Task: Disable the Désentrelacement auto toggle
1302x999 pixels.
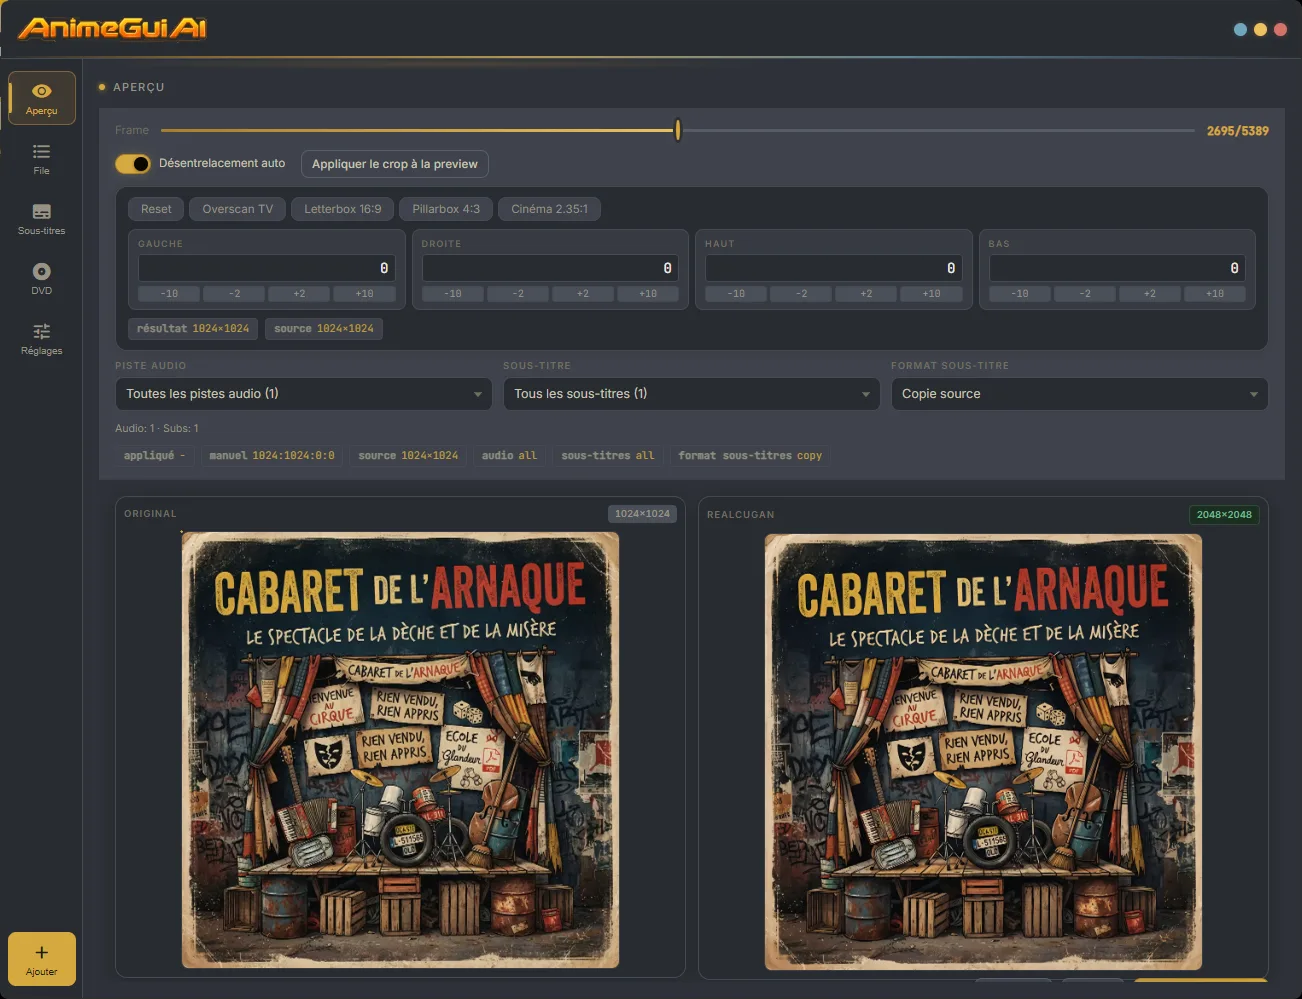Action: tap(133, 163)
